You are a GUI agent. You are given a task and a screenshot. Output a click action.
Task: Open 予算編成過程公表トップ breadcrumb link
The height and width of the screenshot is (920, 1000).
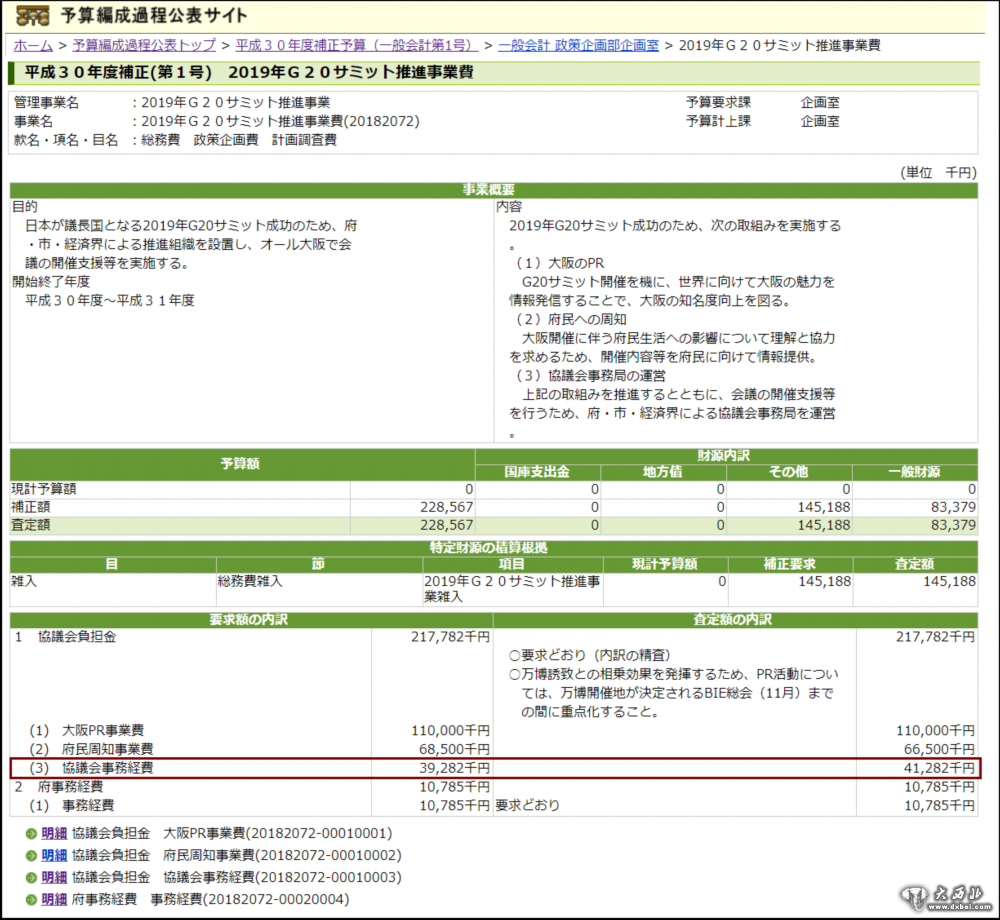click(x=144, y=45)
